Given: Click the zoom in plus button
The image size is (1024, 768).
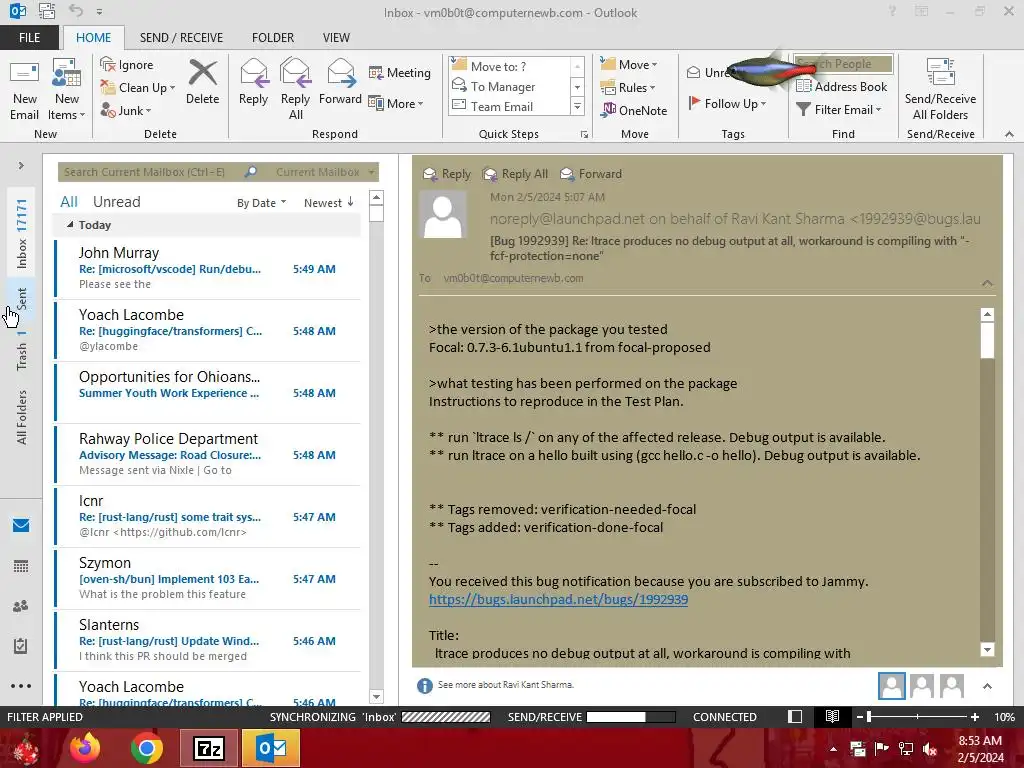Looking at the screenshot, I should click(975, 717).
